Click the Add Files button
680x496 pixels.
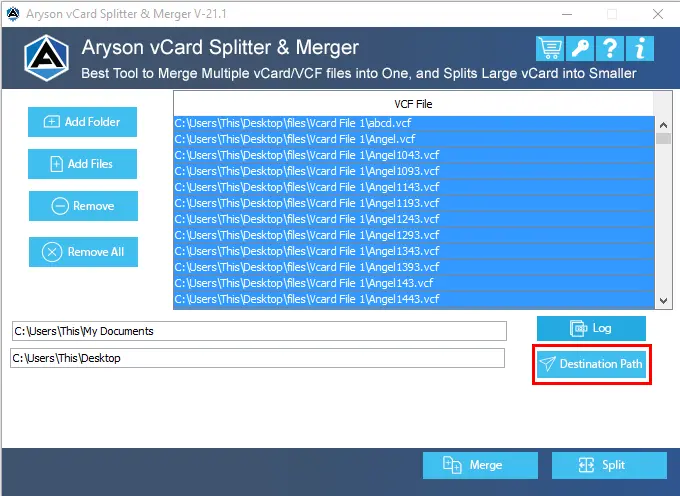point(82,164)
